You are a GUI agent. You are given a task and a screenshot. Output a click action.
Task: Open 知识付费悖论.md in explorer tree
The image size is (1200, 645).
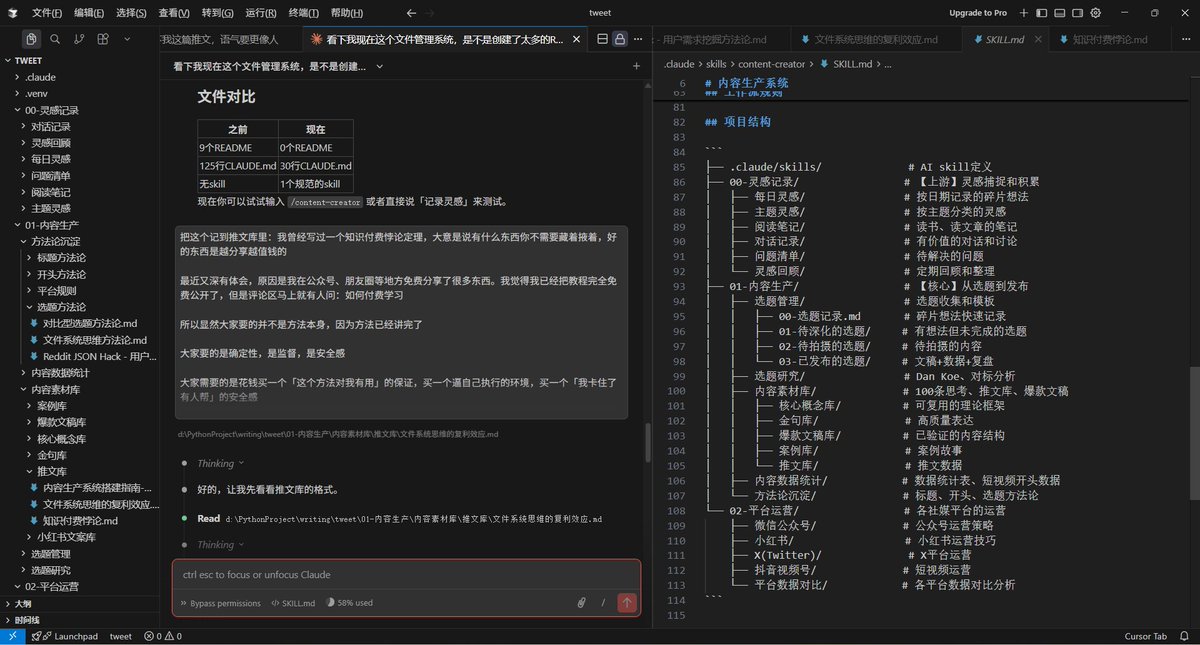tap(80, 520)
